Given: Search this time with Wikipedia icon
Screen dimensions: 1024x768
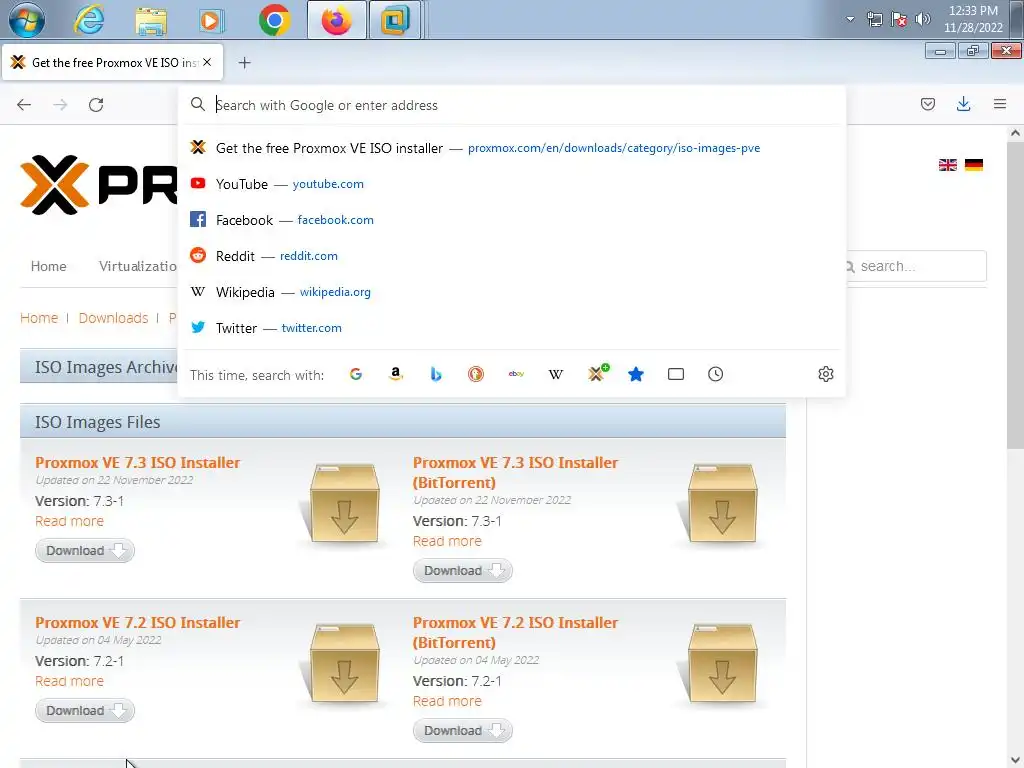Looking at the screenshot, I should (x=556, y=374).
